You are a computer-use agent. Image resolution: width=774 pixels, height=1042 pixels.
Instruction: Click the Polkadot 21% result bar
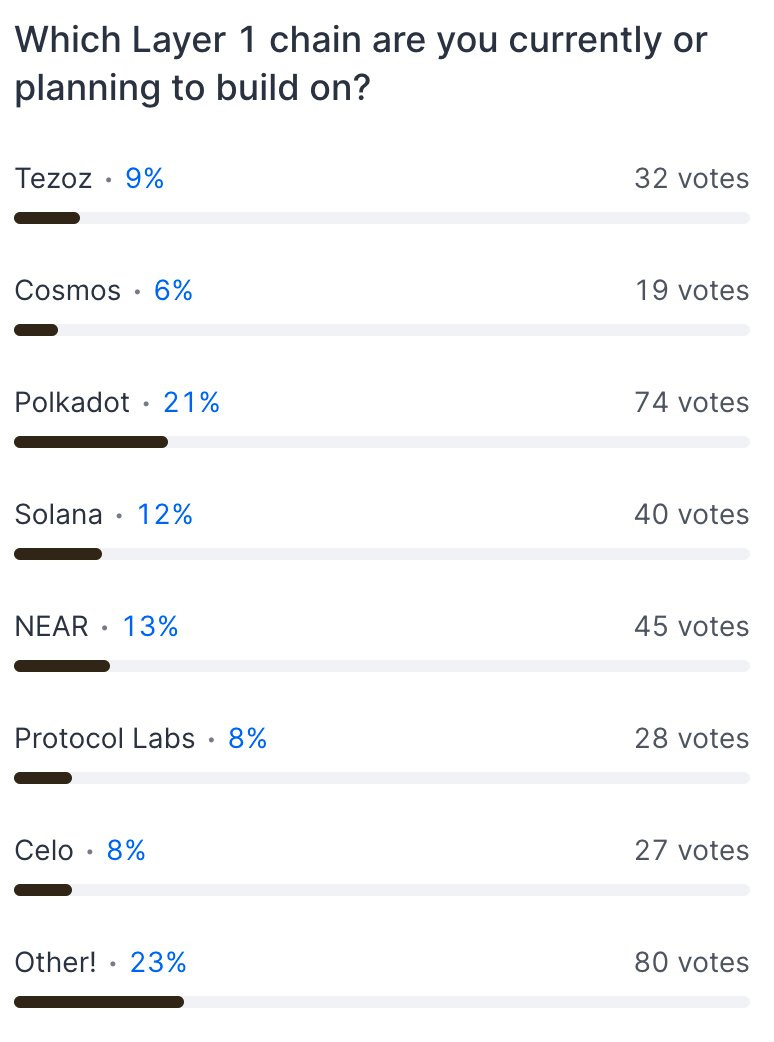382,442
